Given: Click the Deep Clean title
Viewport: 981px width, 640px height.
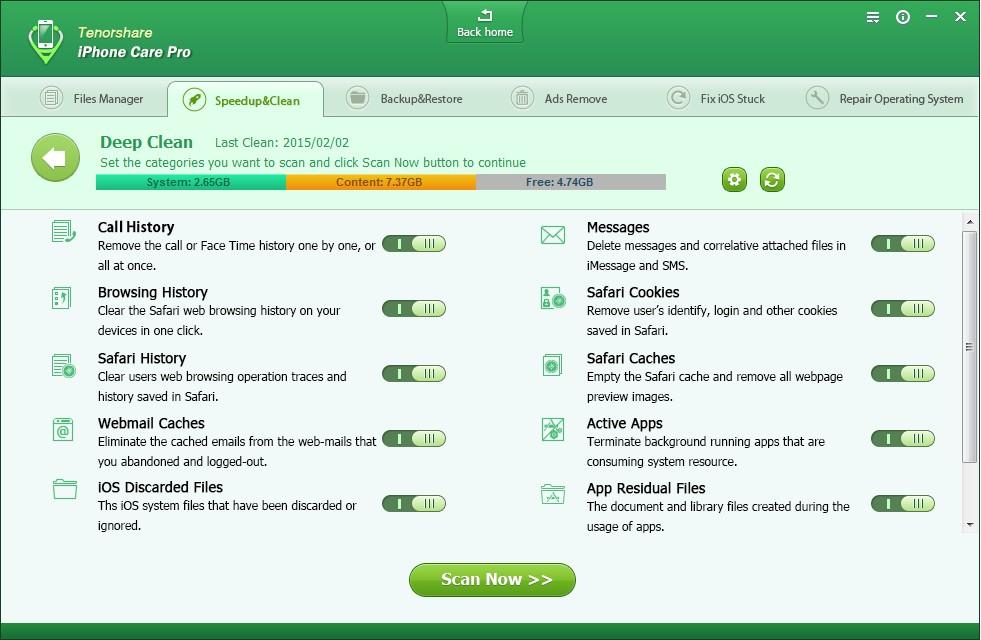Looking at the screenshot, I should coord(146,142).
